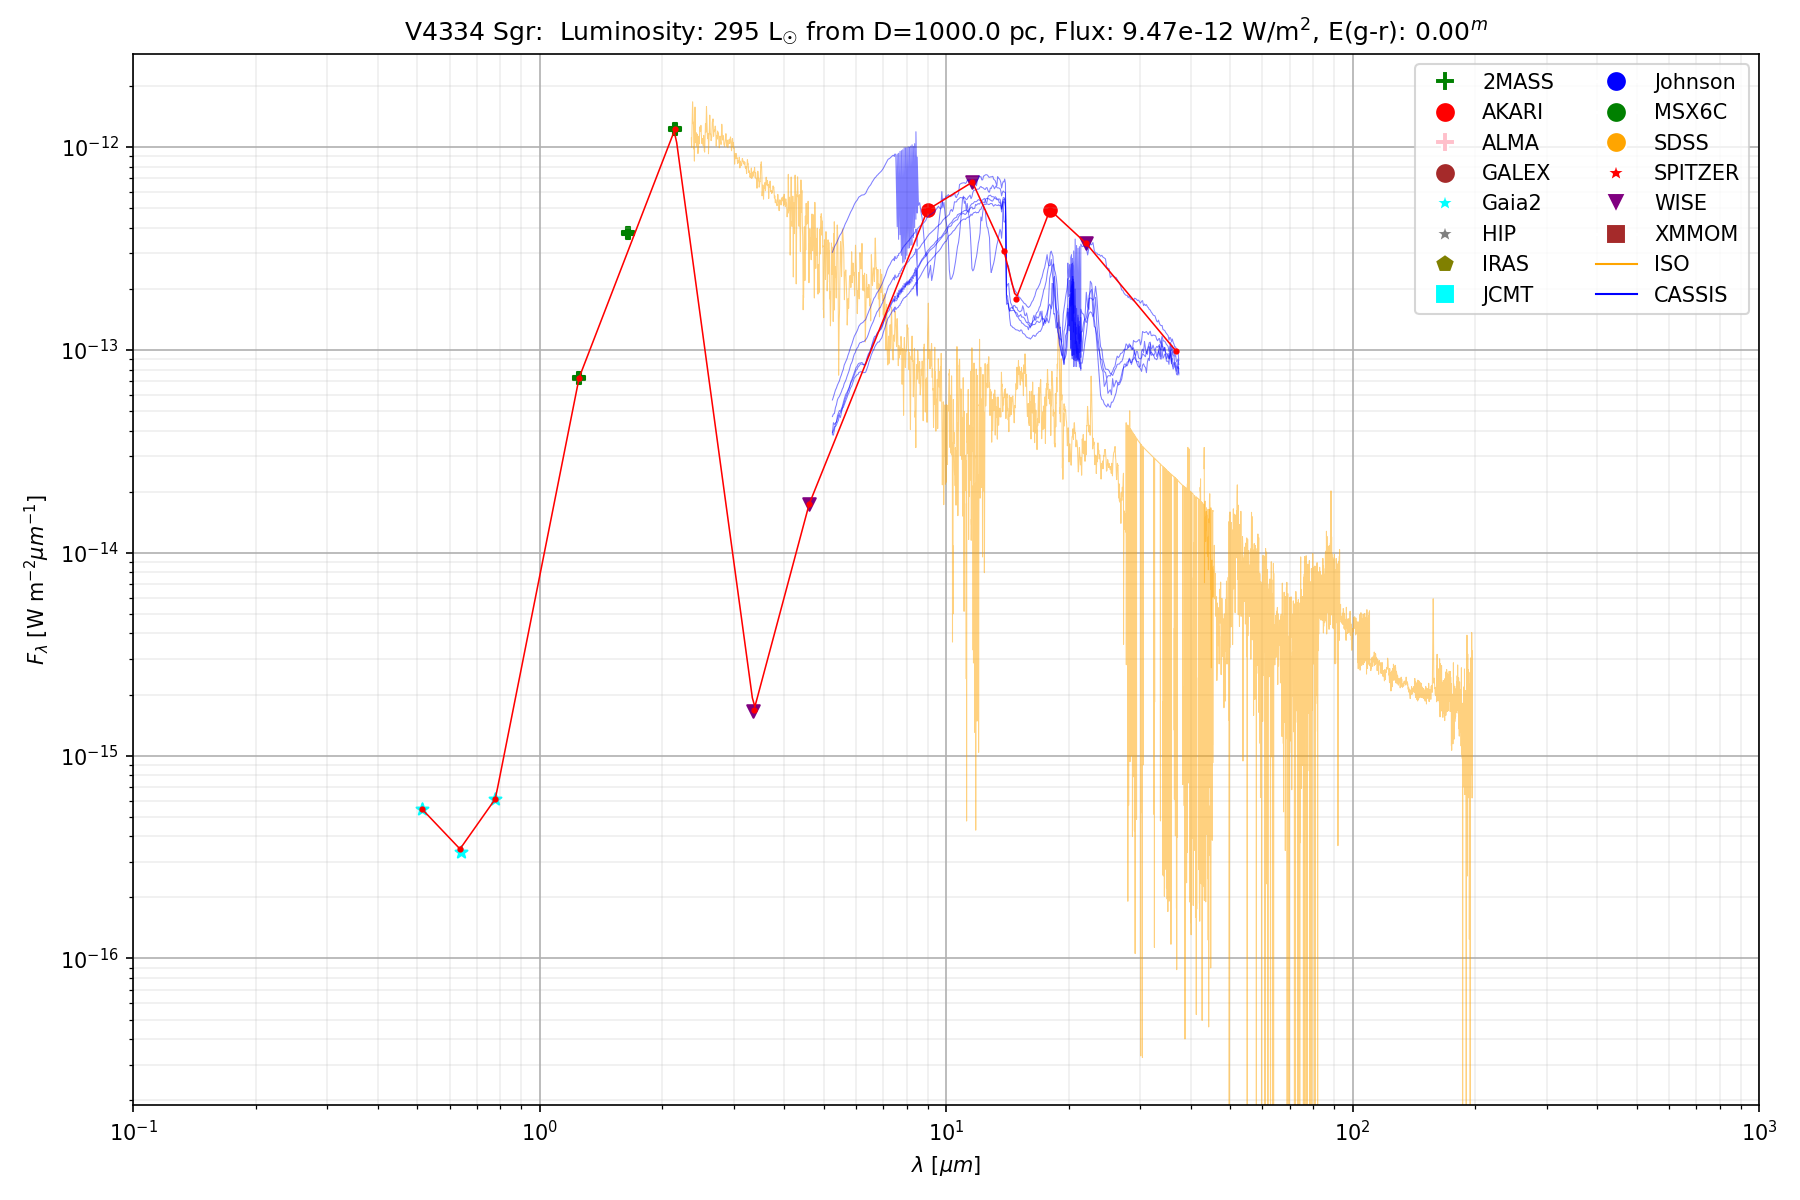The width and height of the screenshot is (1800, 1200).
Task: Click the Fλ y-axis label
Action: coord(36,580)
